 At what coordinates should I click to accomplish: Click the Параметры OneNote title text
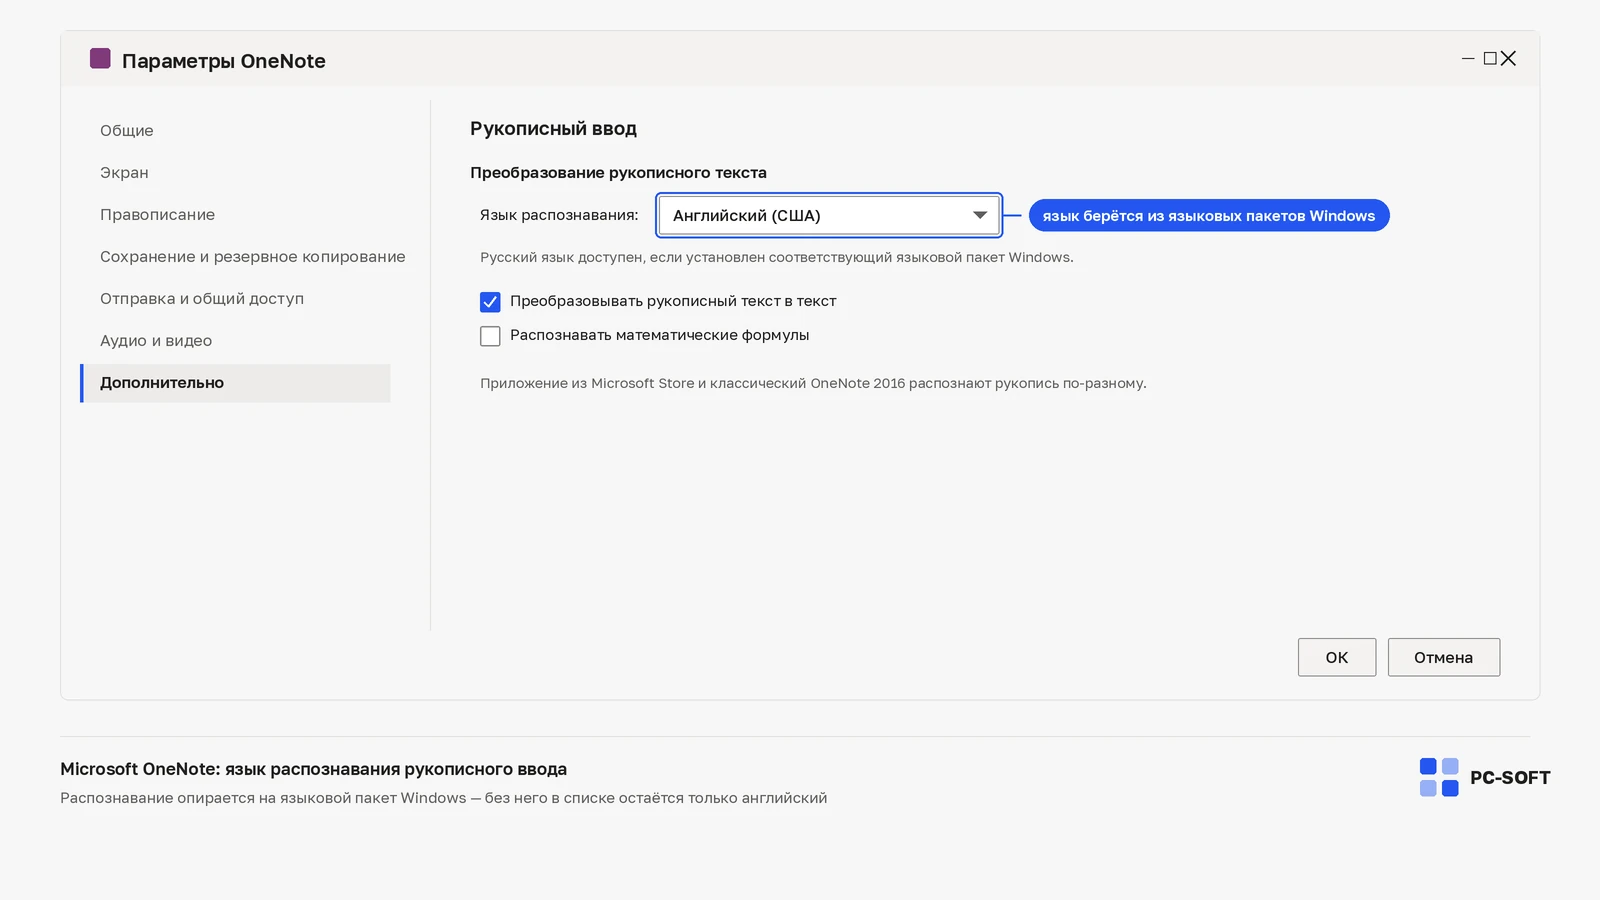[x=224, y=61]
